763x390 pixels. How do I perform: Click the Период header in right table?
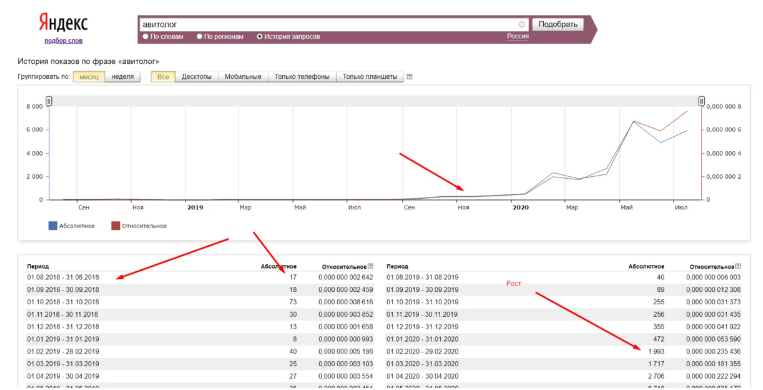point(397,267)
